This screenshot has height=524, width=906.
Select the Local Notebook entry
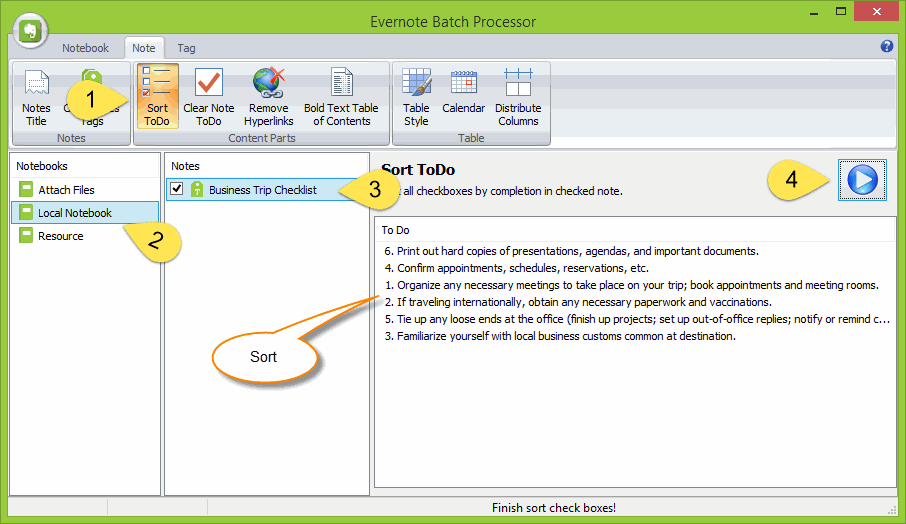[84, 213]
